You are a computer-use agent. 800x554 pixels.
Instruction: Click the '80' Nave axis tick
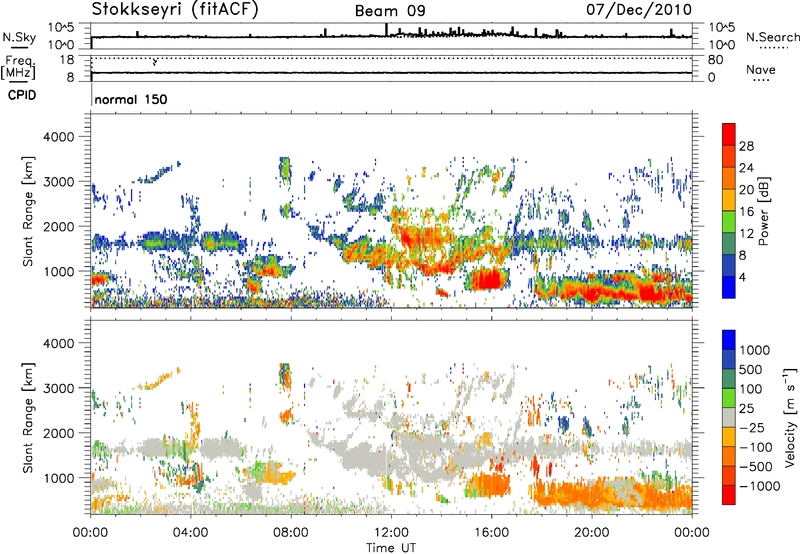[x=715, y=60]
